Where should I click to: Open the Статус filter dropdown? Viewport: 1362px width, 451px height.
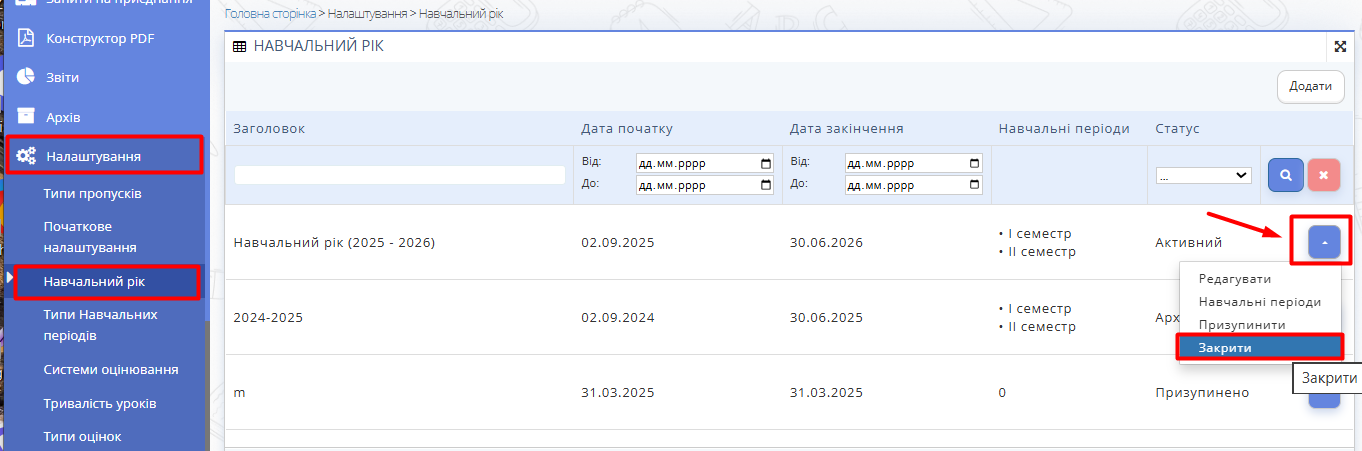[x=1203, y=175]
